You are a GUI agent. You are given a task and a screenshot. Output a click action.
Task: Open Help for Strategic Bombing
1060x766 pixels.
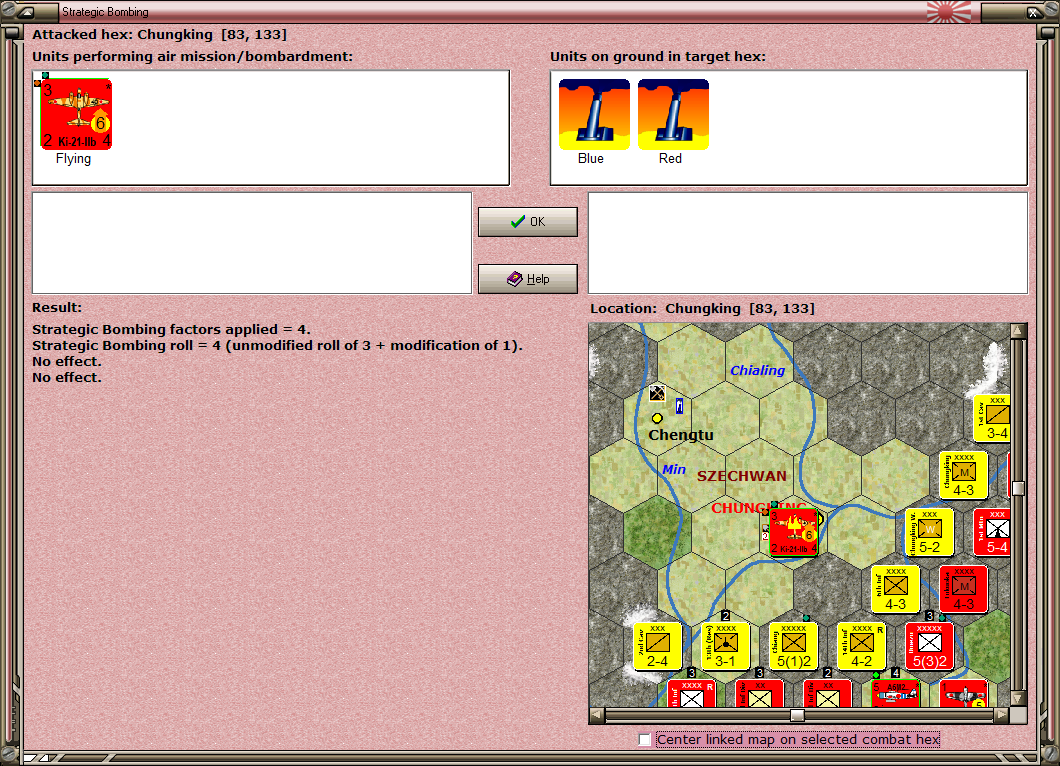point(528,279)
